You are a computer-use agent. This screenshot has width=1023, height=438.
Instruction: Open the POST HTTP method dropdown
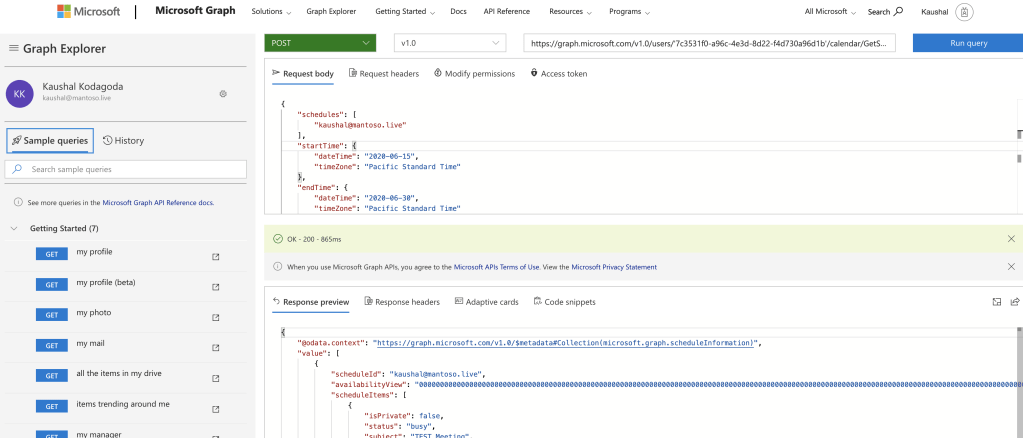point(320,43)
